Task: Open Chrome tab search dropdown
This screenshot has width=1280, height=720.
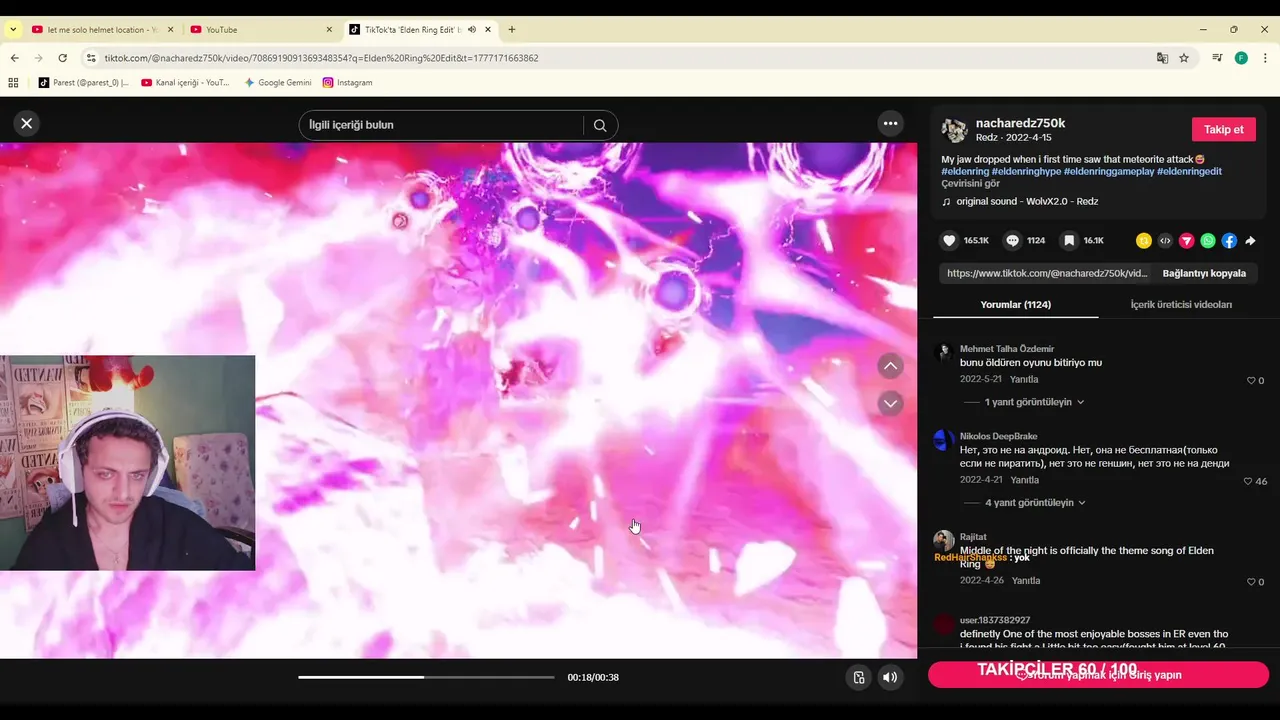Action: [13, 29]
